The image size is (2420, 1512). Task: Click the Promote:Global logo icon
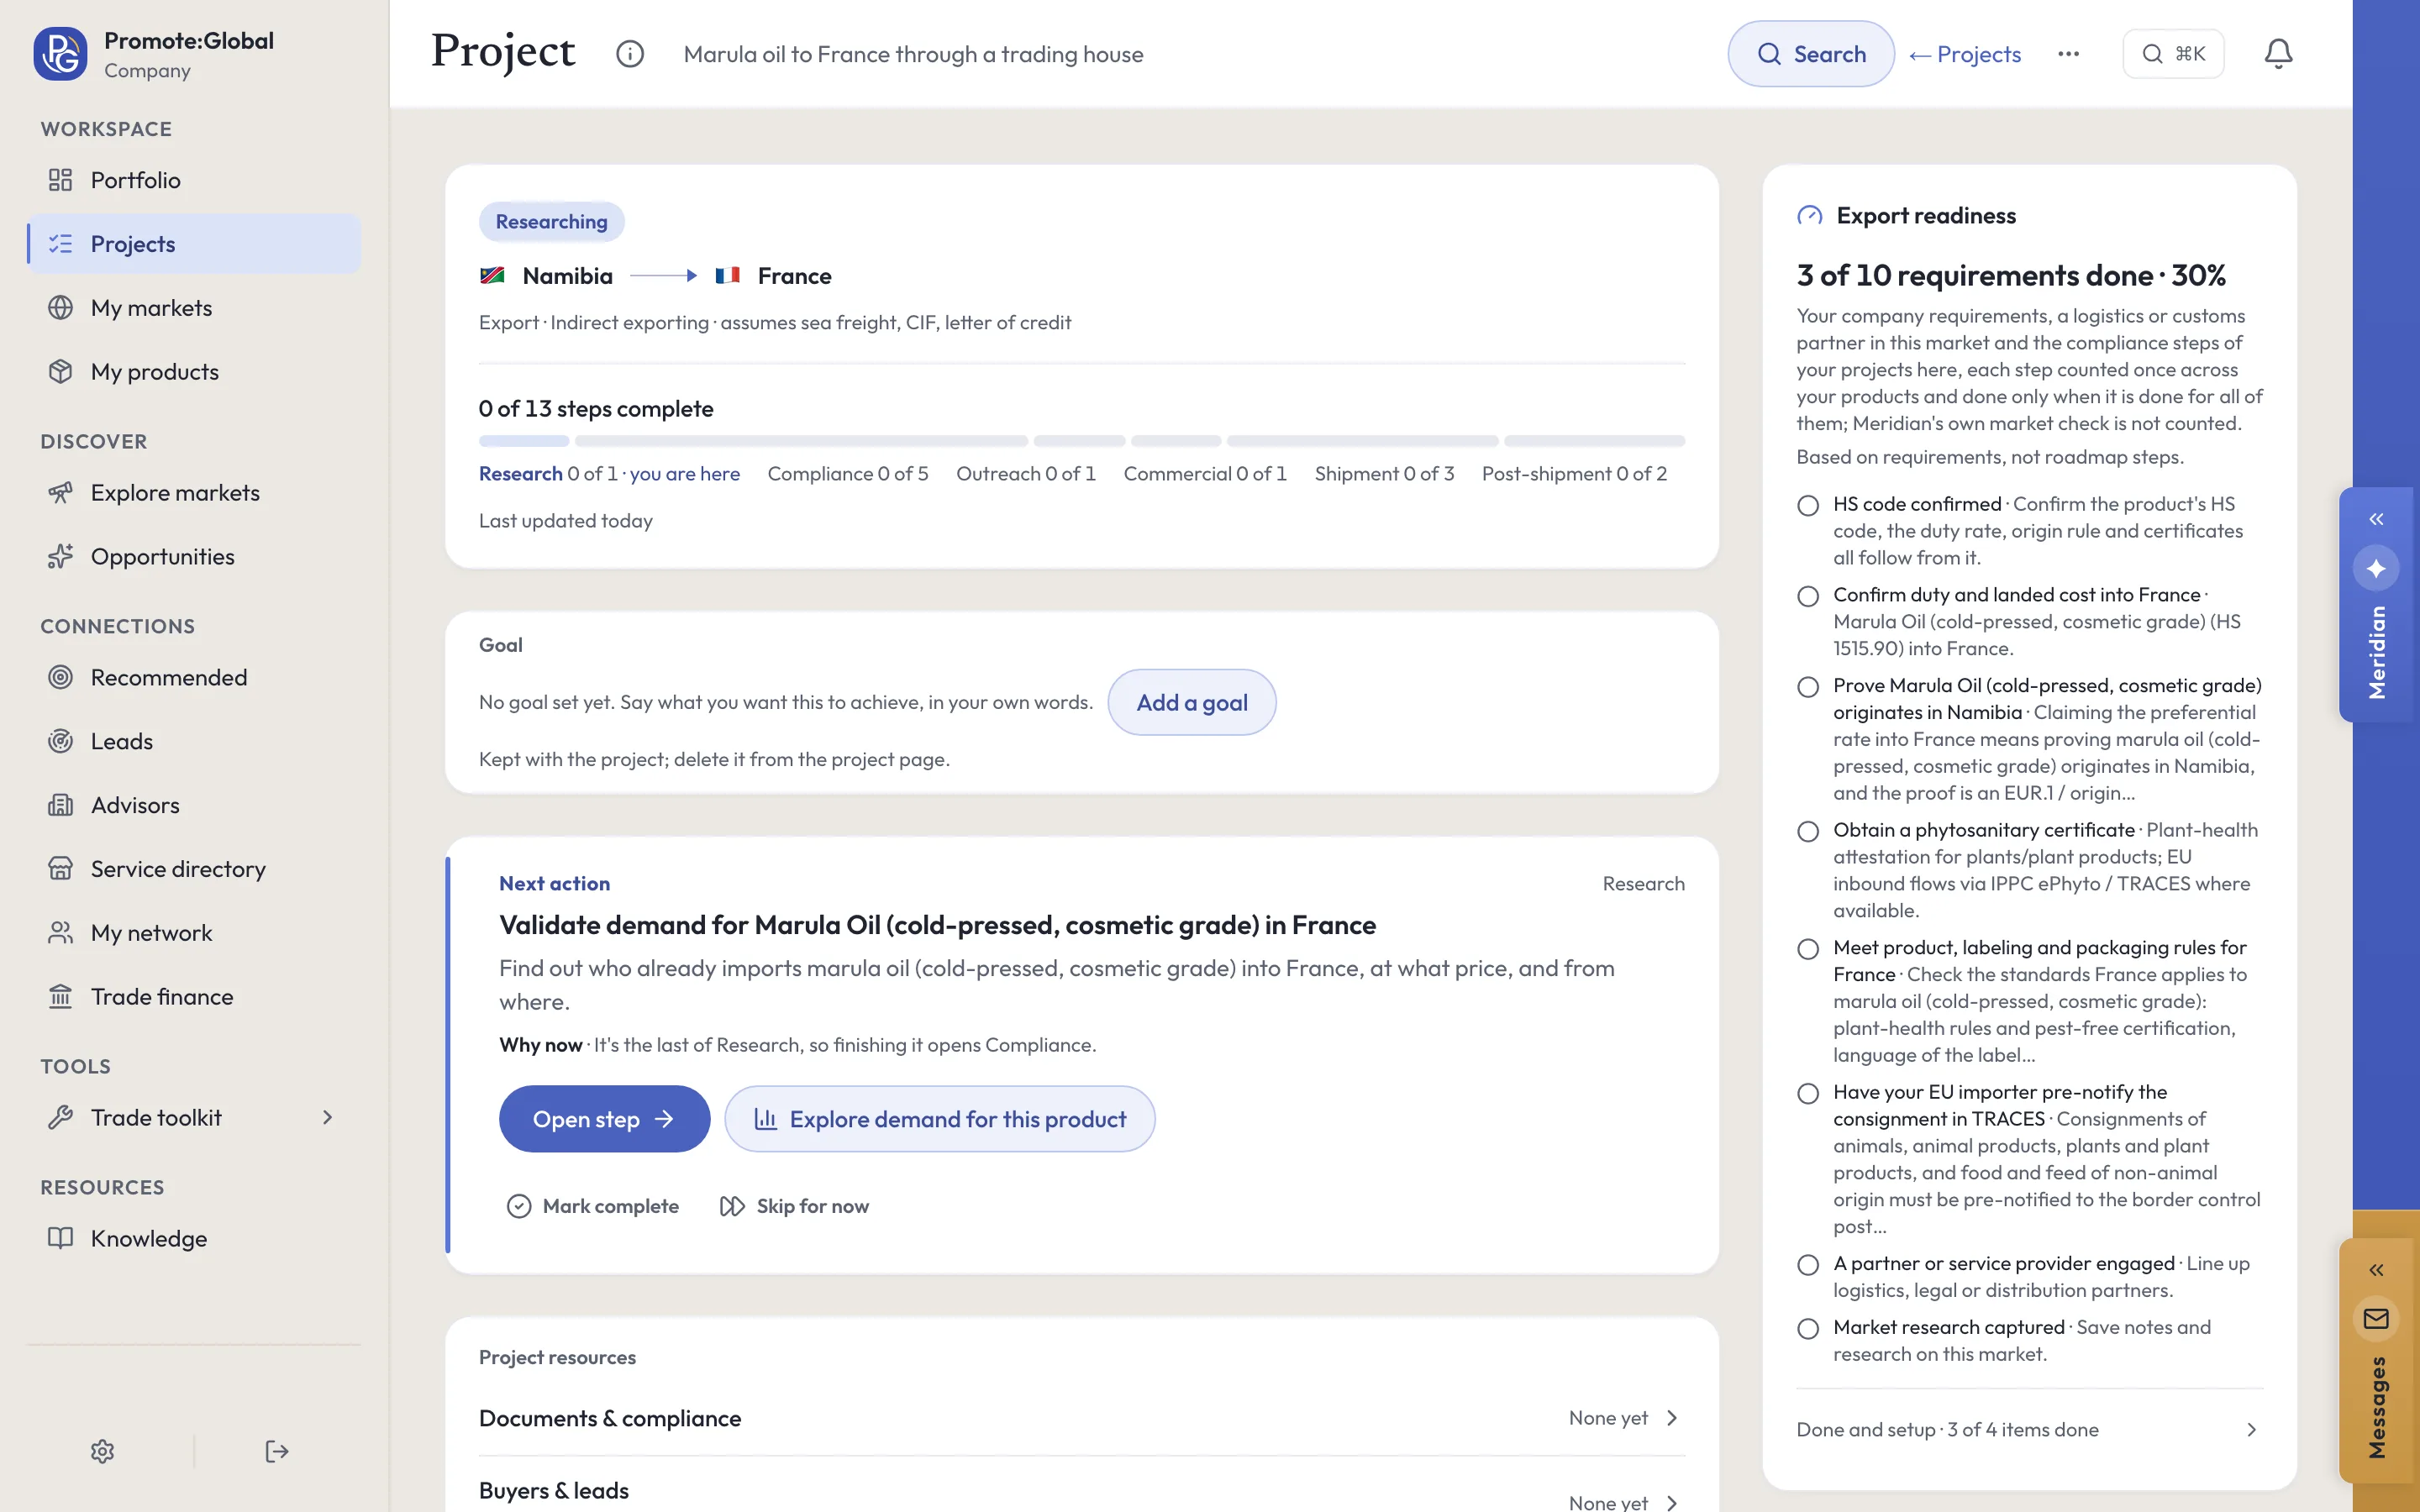tap(60, 54)
